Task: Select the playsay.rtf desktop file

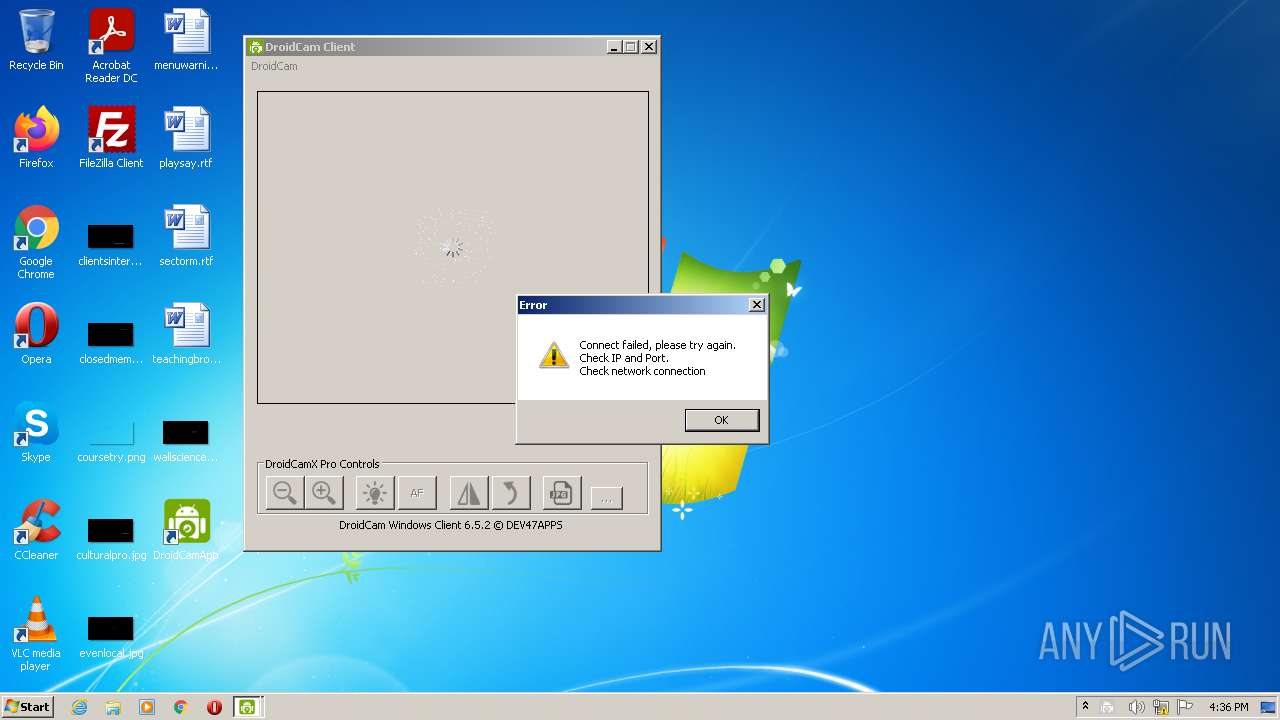Action: tap(186, 138)
